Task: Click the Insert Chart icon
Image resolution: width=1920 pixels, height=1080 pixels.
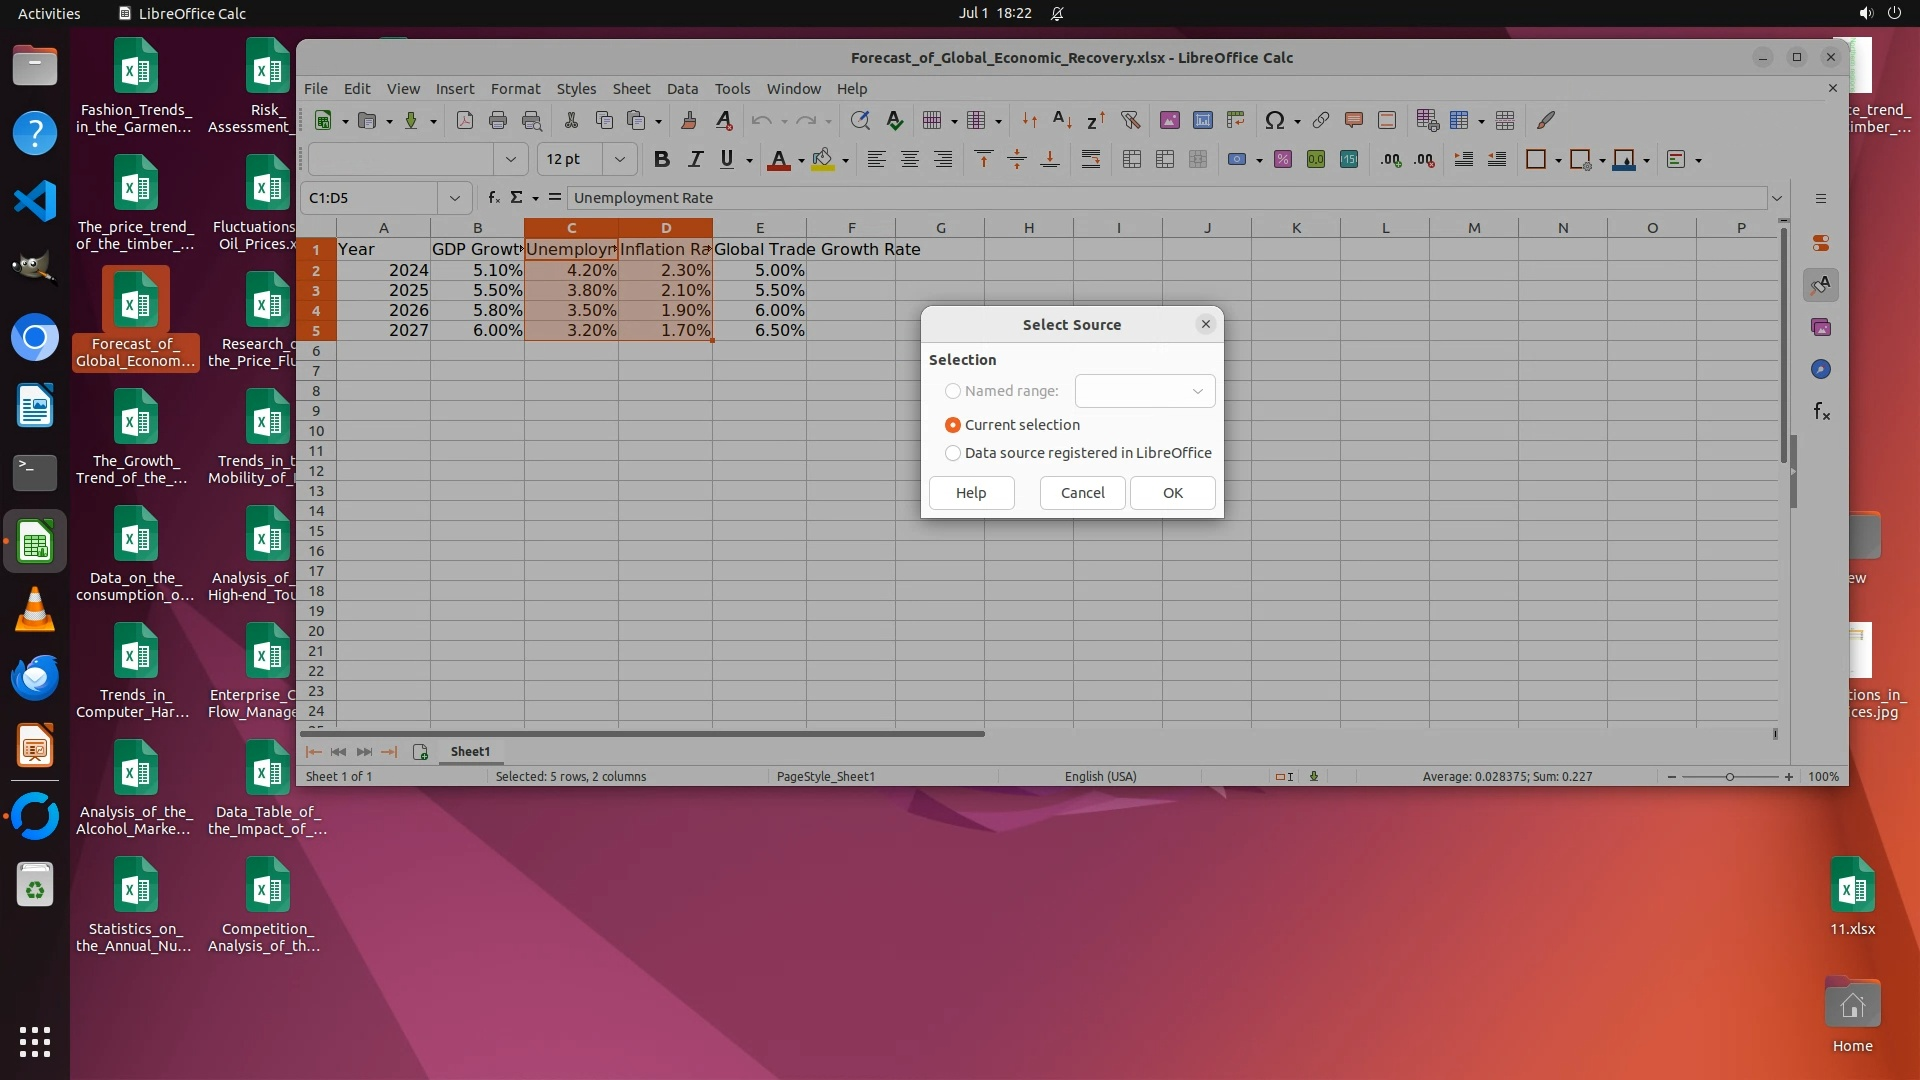Action: 1203,120
